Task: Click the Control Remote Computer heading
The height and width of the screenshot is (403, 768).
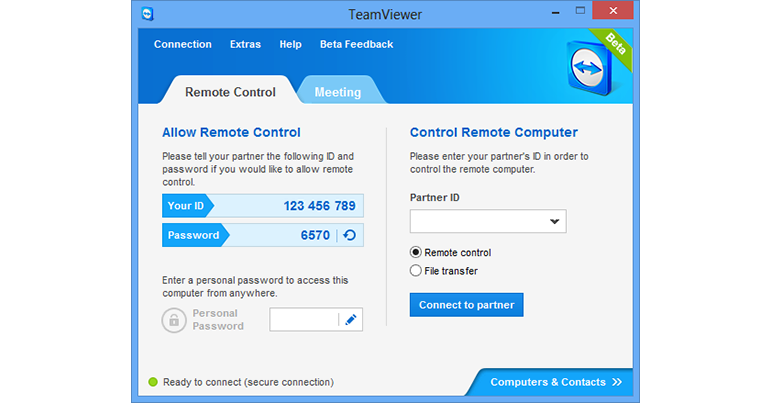Action: (x=494, y=132)
